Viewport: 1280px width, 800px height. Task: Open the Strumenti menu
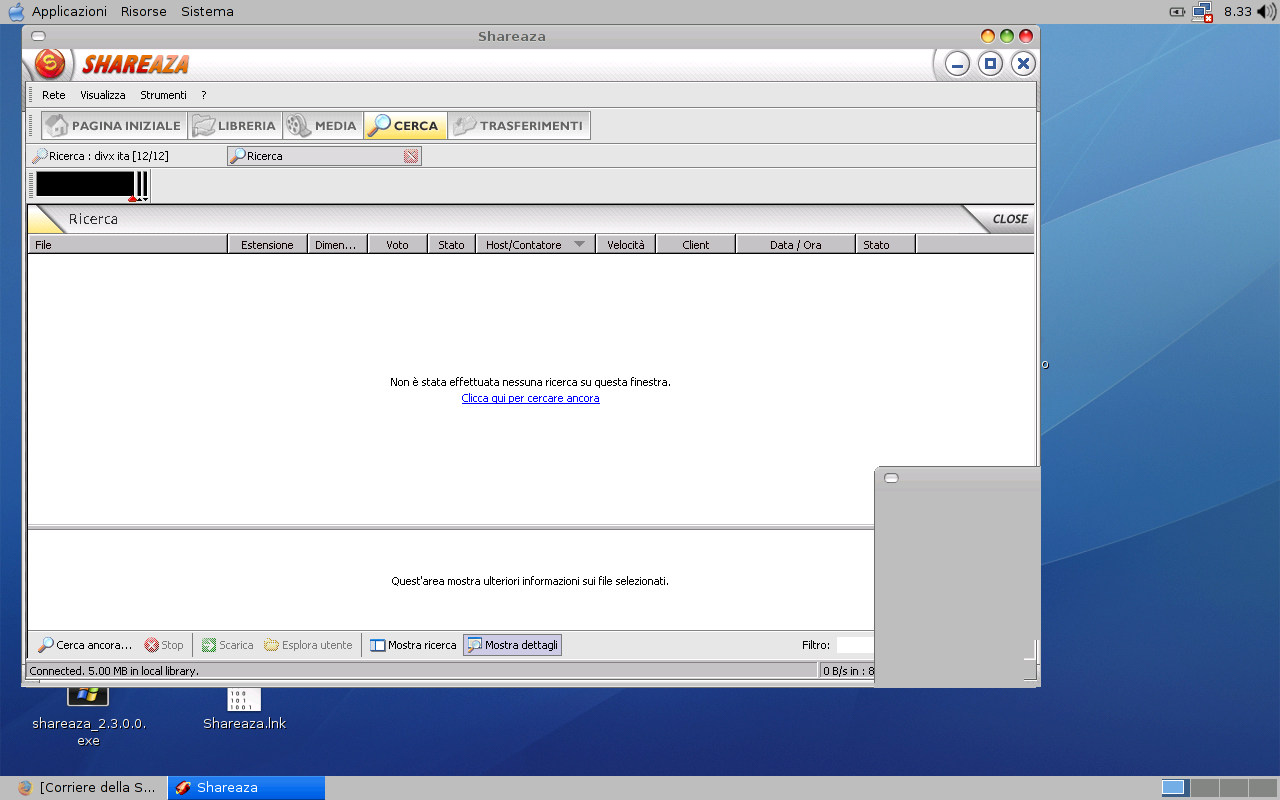pos(163,95)
